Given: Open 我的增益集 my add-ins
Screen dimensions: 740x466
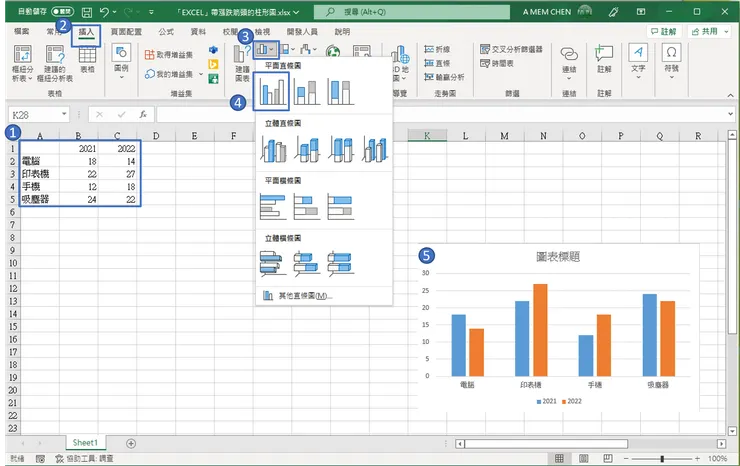Looking at the screenshot, I should (174, 74).
